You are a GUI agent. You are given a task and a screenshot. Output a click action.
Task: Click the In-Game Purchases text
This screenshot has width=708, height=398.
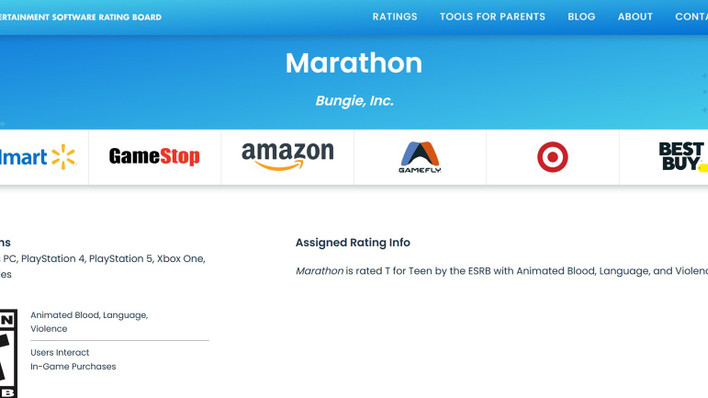click(73, 366)
